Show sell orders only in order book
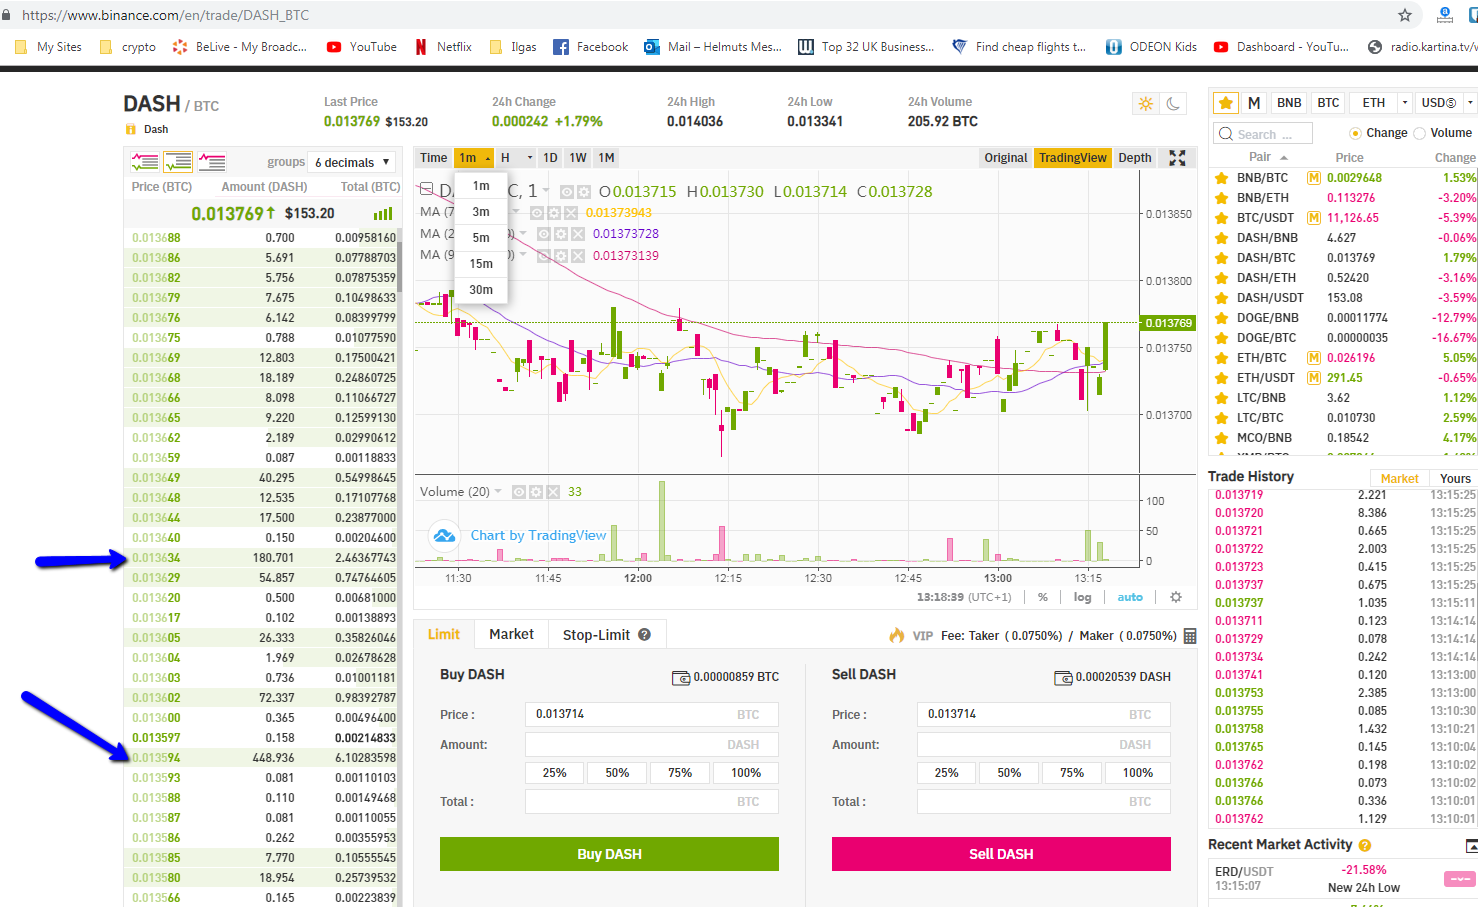 (211, 162)
